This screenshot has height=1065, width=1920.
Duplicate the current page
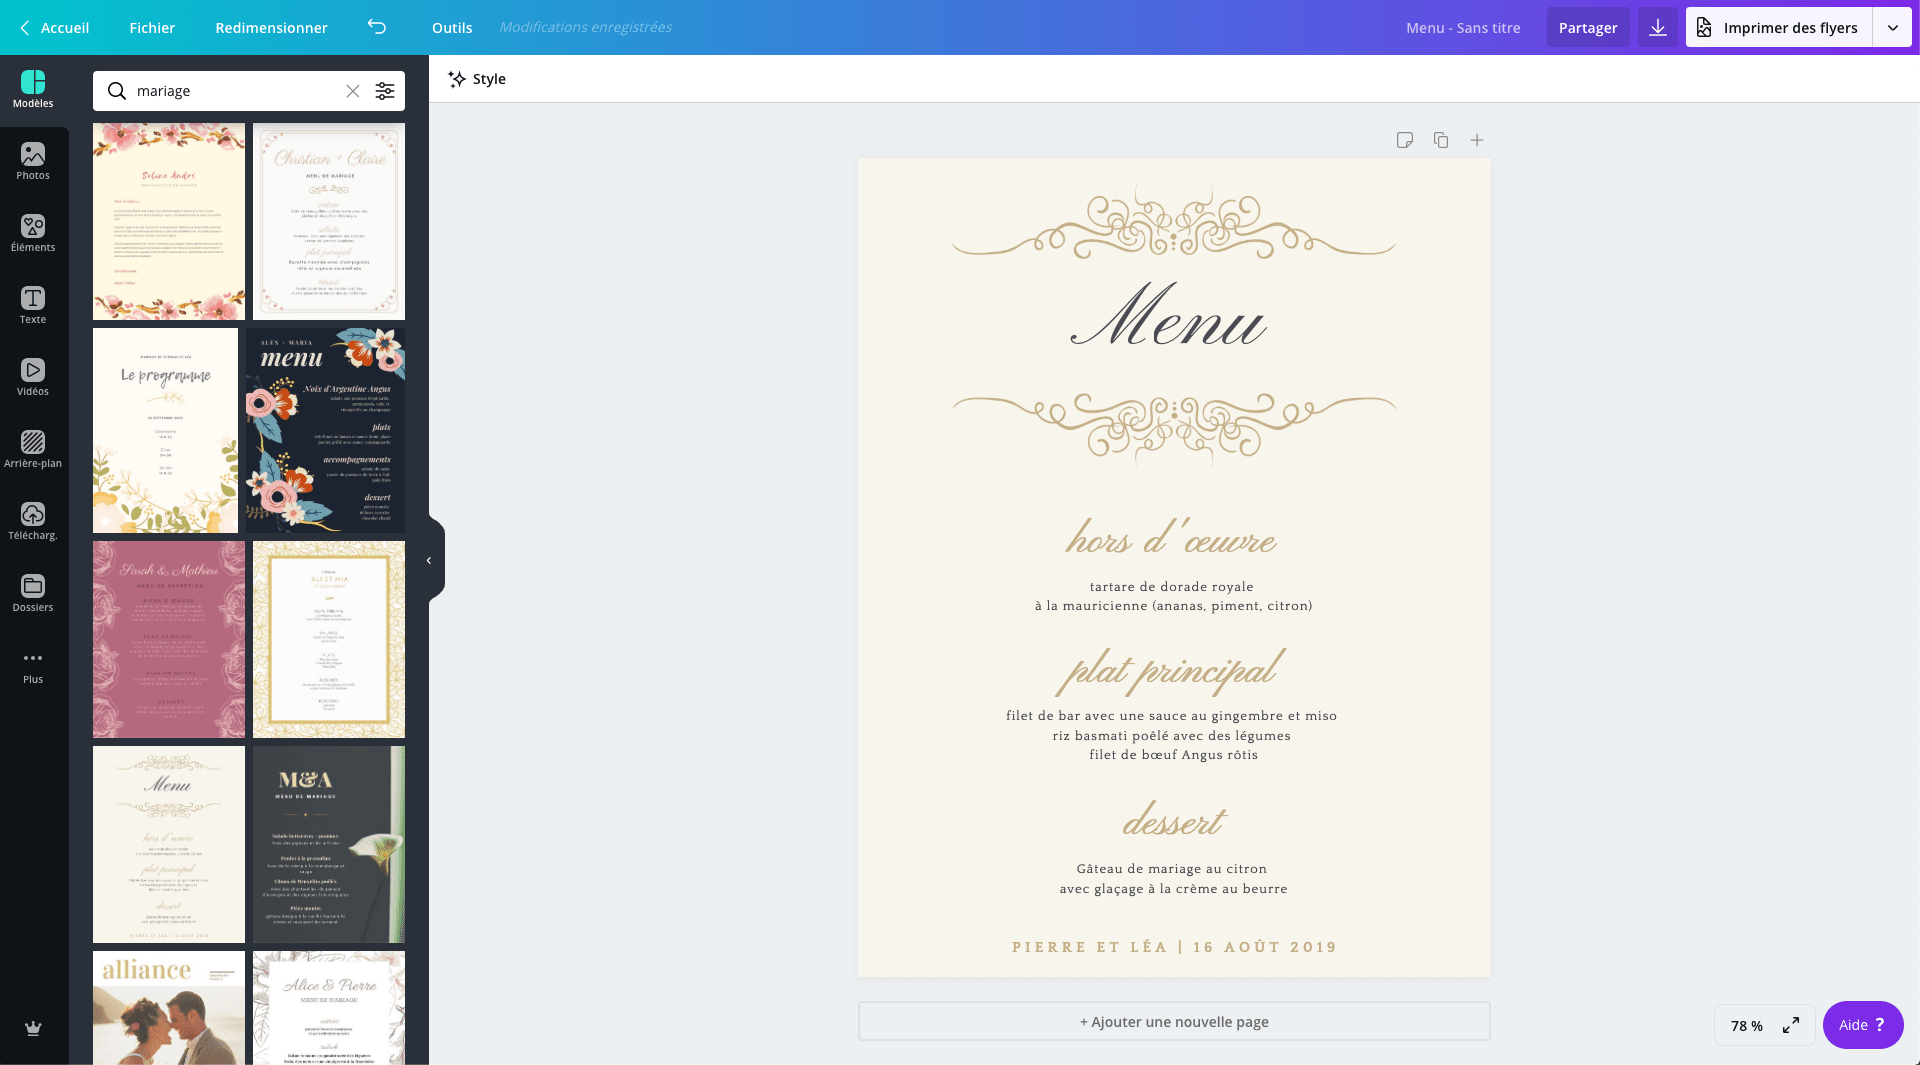pos(1441,140)
